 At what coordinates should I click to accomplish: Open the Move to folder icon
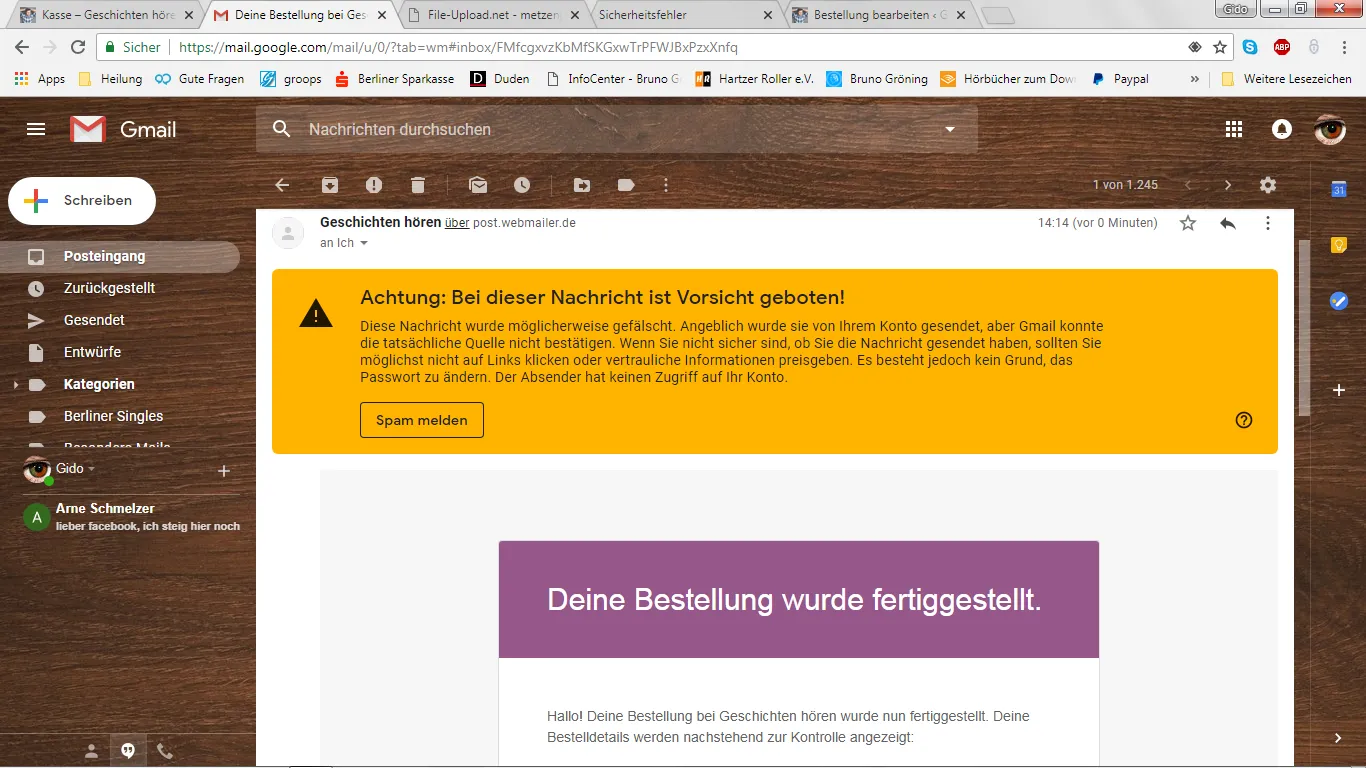click(x=582, y=185)
